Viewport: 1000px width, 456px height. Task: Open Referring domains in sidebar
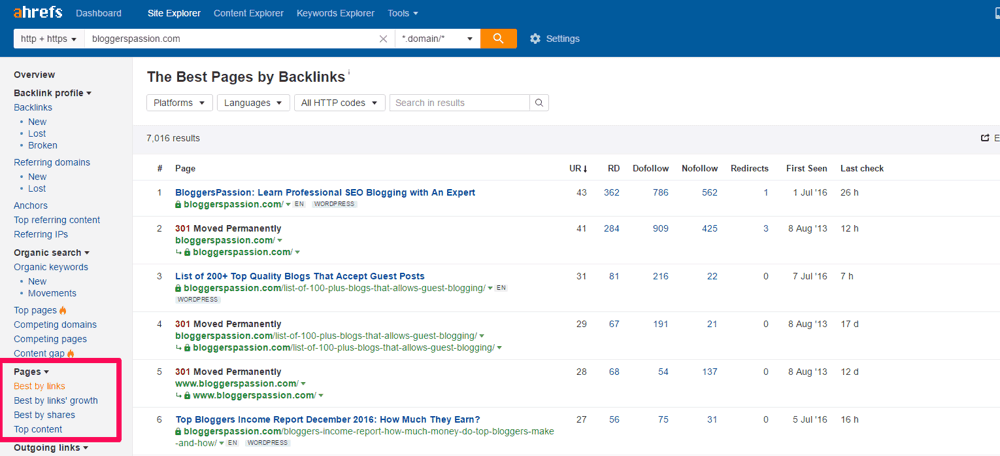click(x=52, y=162)
